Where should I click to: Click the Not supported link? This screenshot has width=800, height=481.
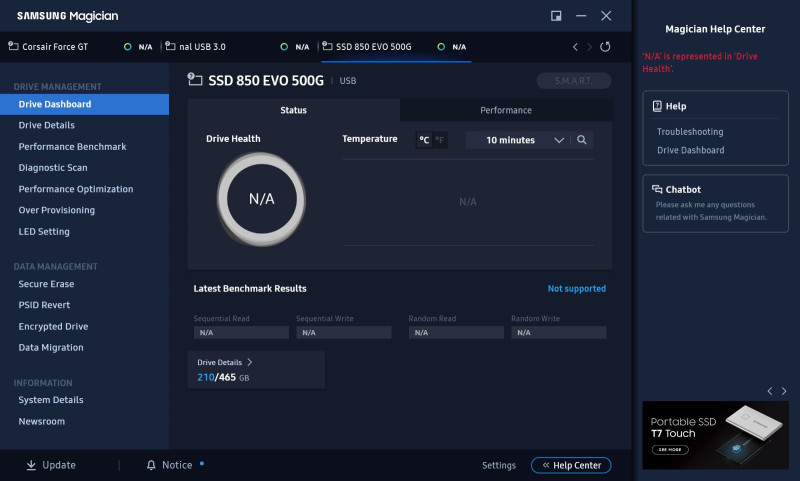pyautogui.click(x=577, y=289)
